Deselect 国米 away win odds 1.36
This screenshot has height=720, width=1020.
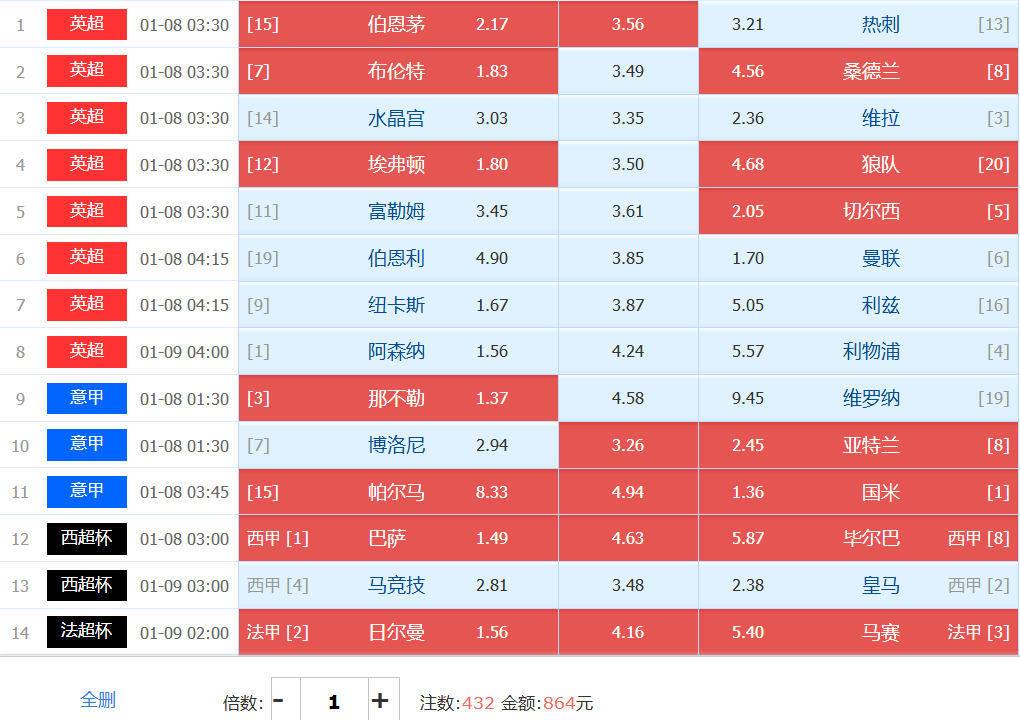[x=858, y=492]
